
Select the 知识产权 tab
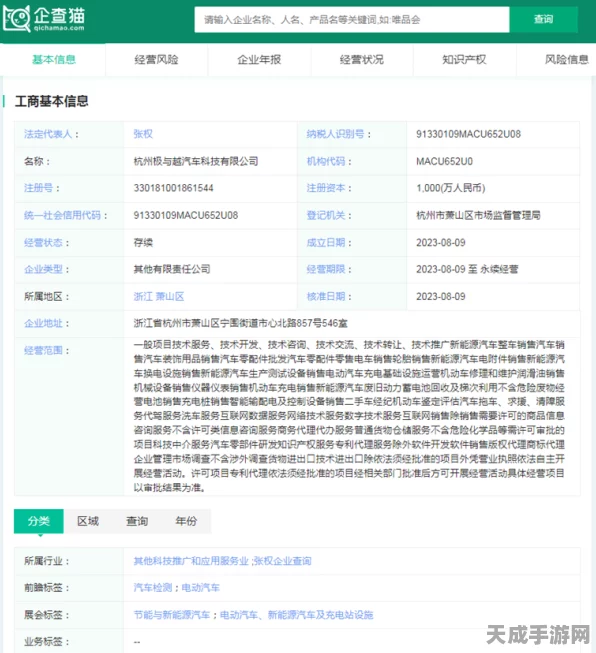(x=464, y=60)
